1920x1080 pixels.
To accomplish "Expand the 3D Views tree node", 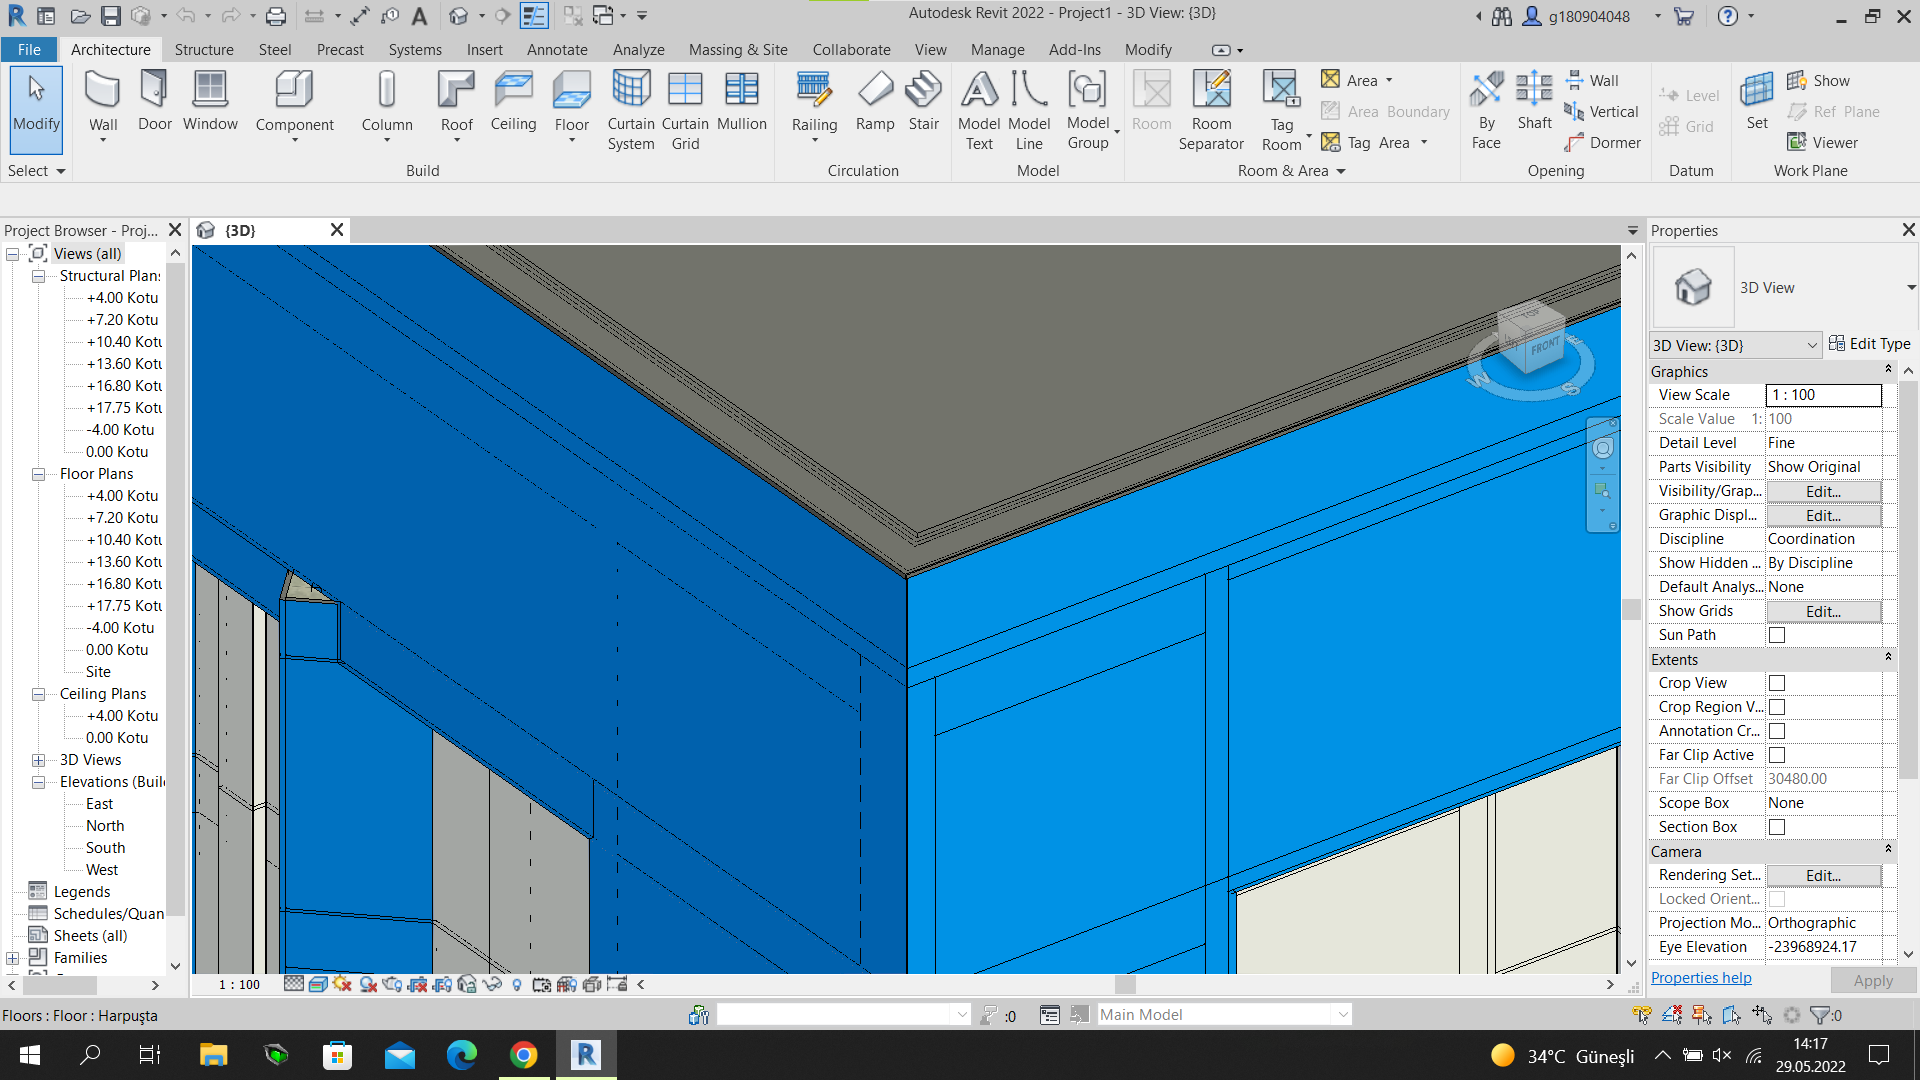I will point(38,760).
